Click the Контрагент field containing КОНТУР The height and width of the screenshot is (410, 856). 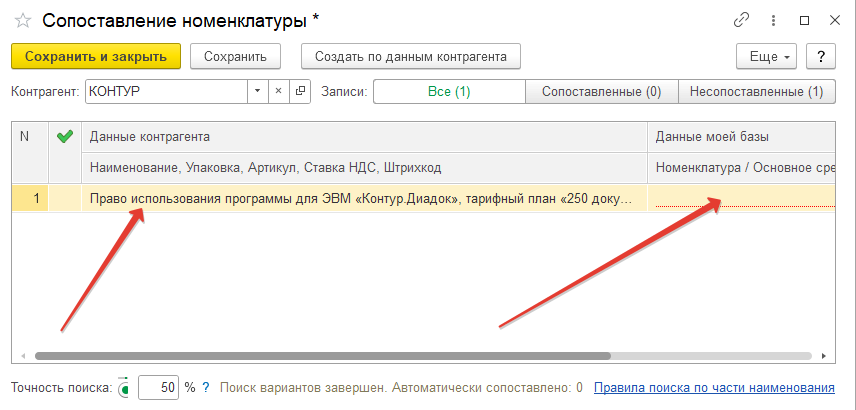(167, 91)
